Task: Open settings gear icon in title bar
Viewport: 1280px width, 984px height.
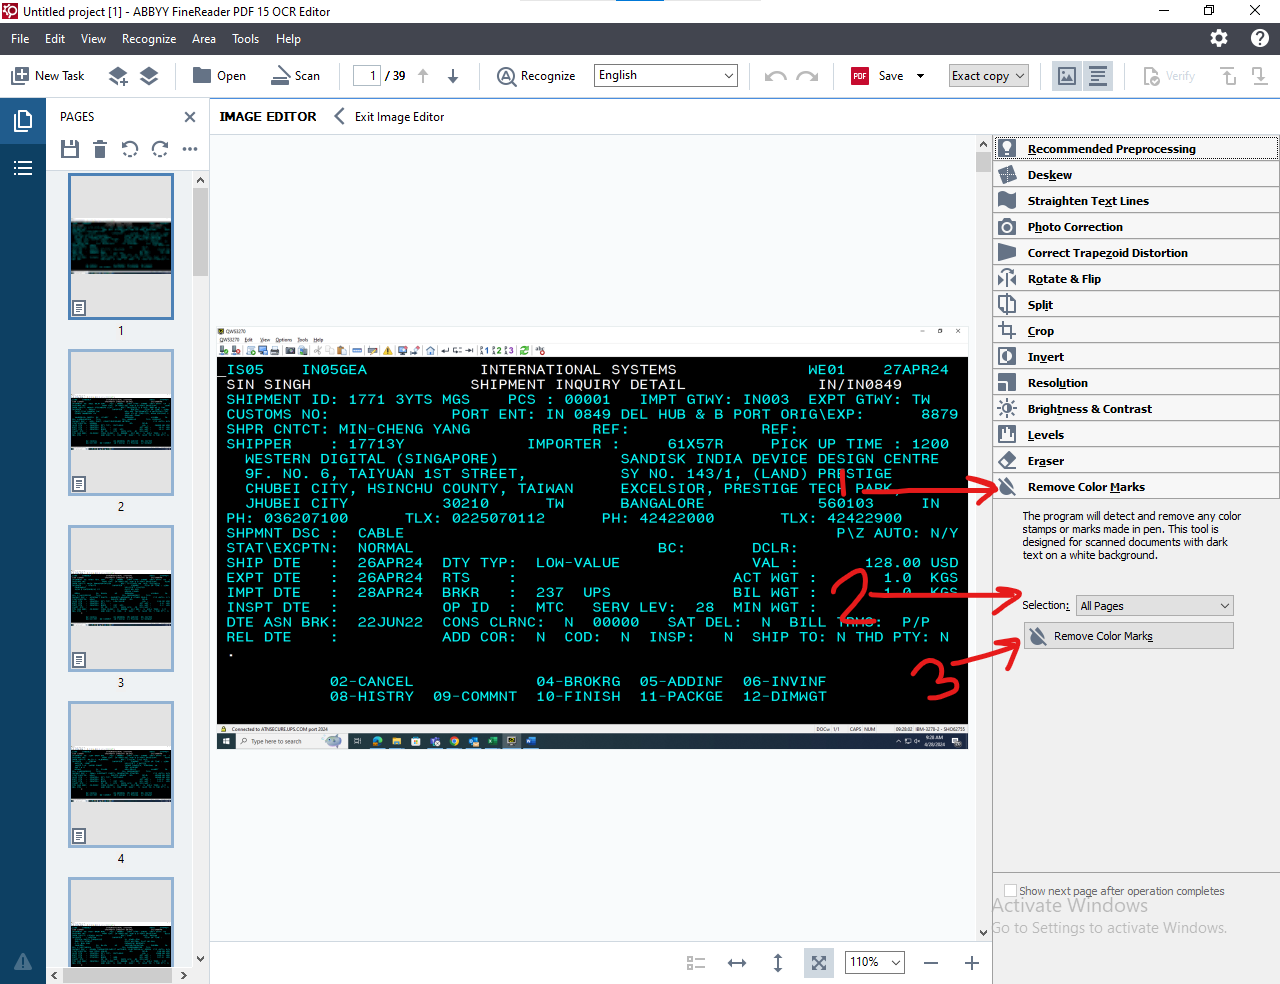Action: [x=1219, y=38]
